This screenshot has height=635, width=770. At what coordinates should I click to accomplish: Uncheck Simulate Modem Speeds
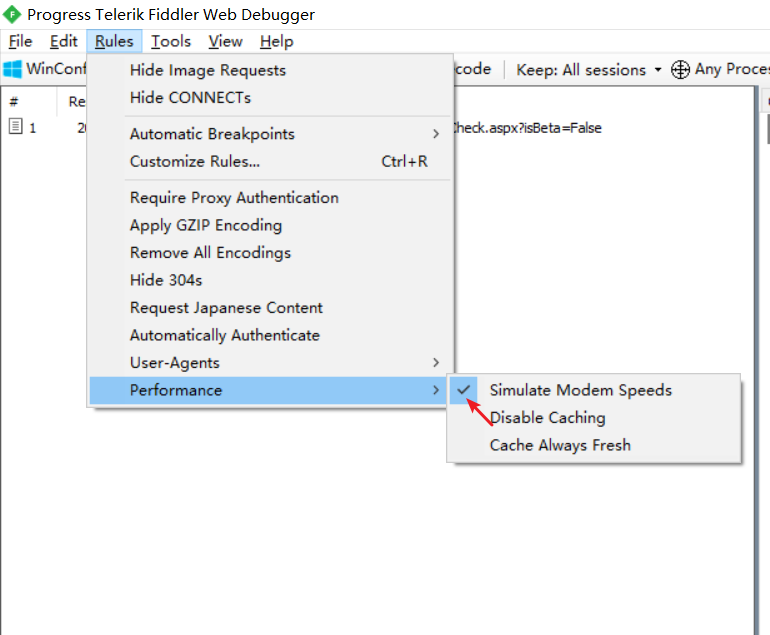(594, 390)
